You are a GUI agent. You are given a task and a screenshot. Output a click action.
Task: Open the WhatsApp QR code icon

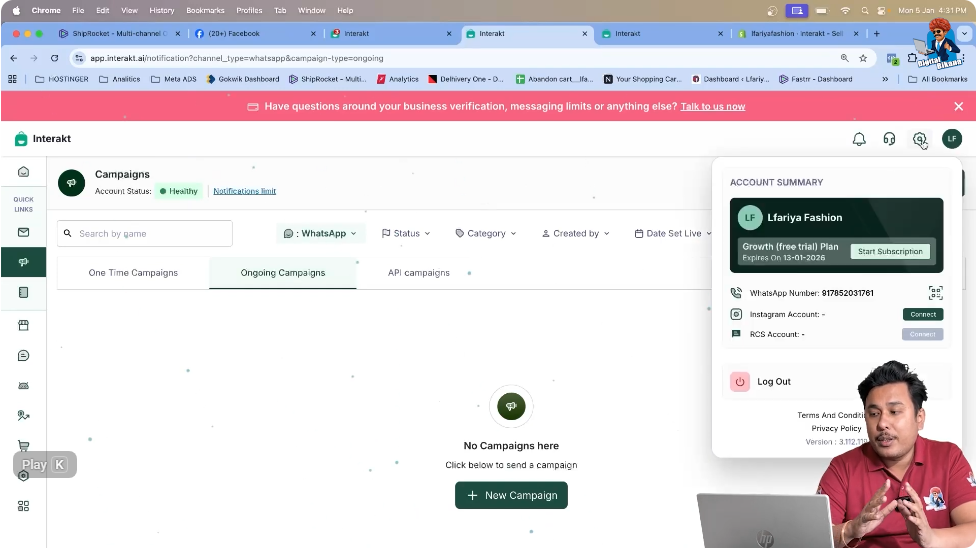pyautogui.click(x=935, y=293)
